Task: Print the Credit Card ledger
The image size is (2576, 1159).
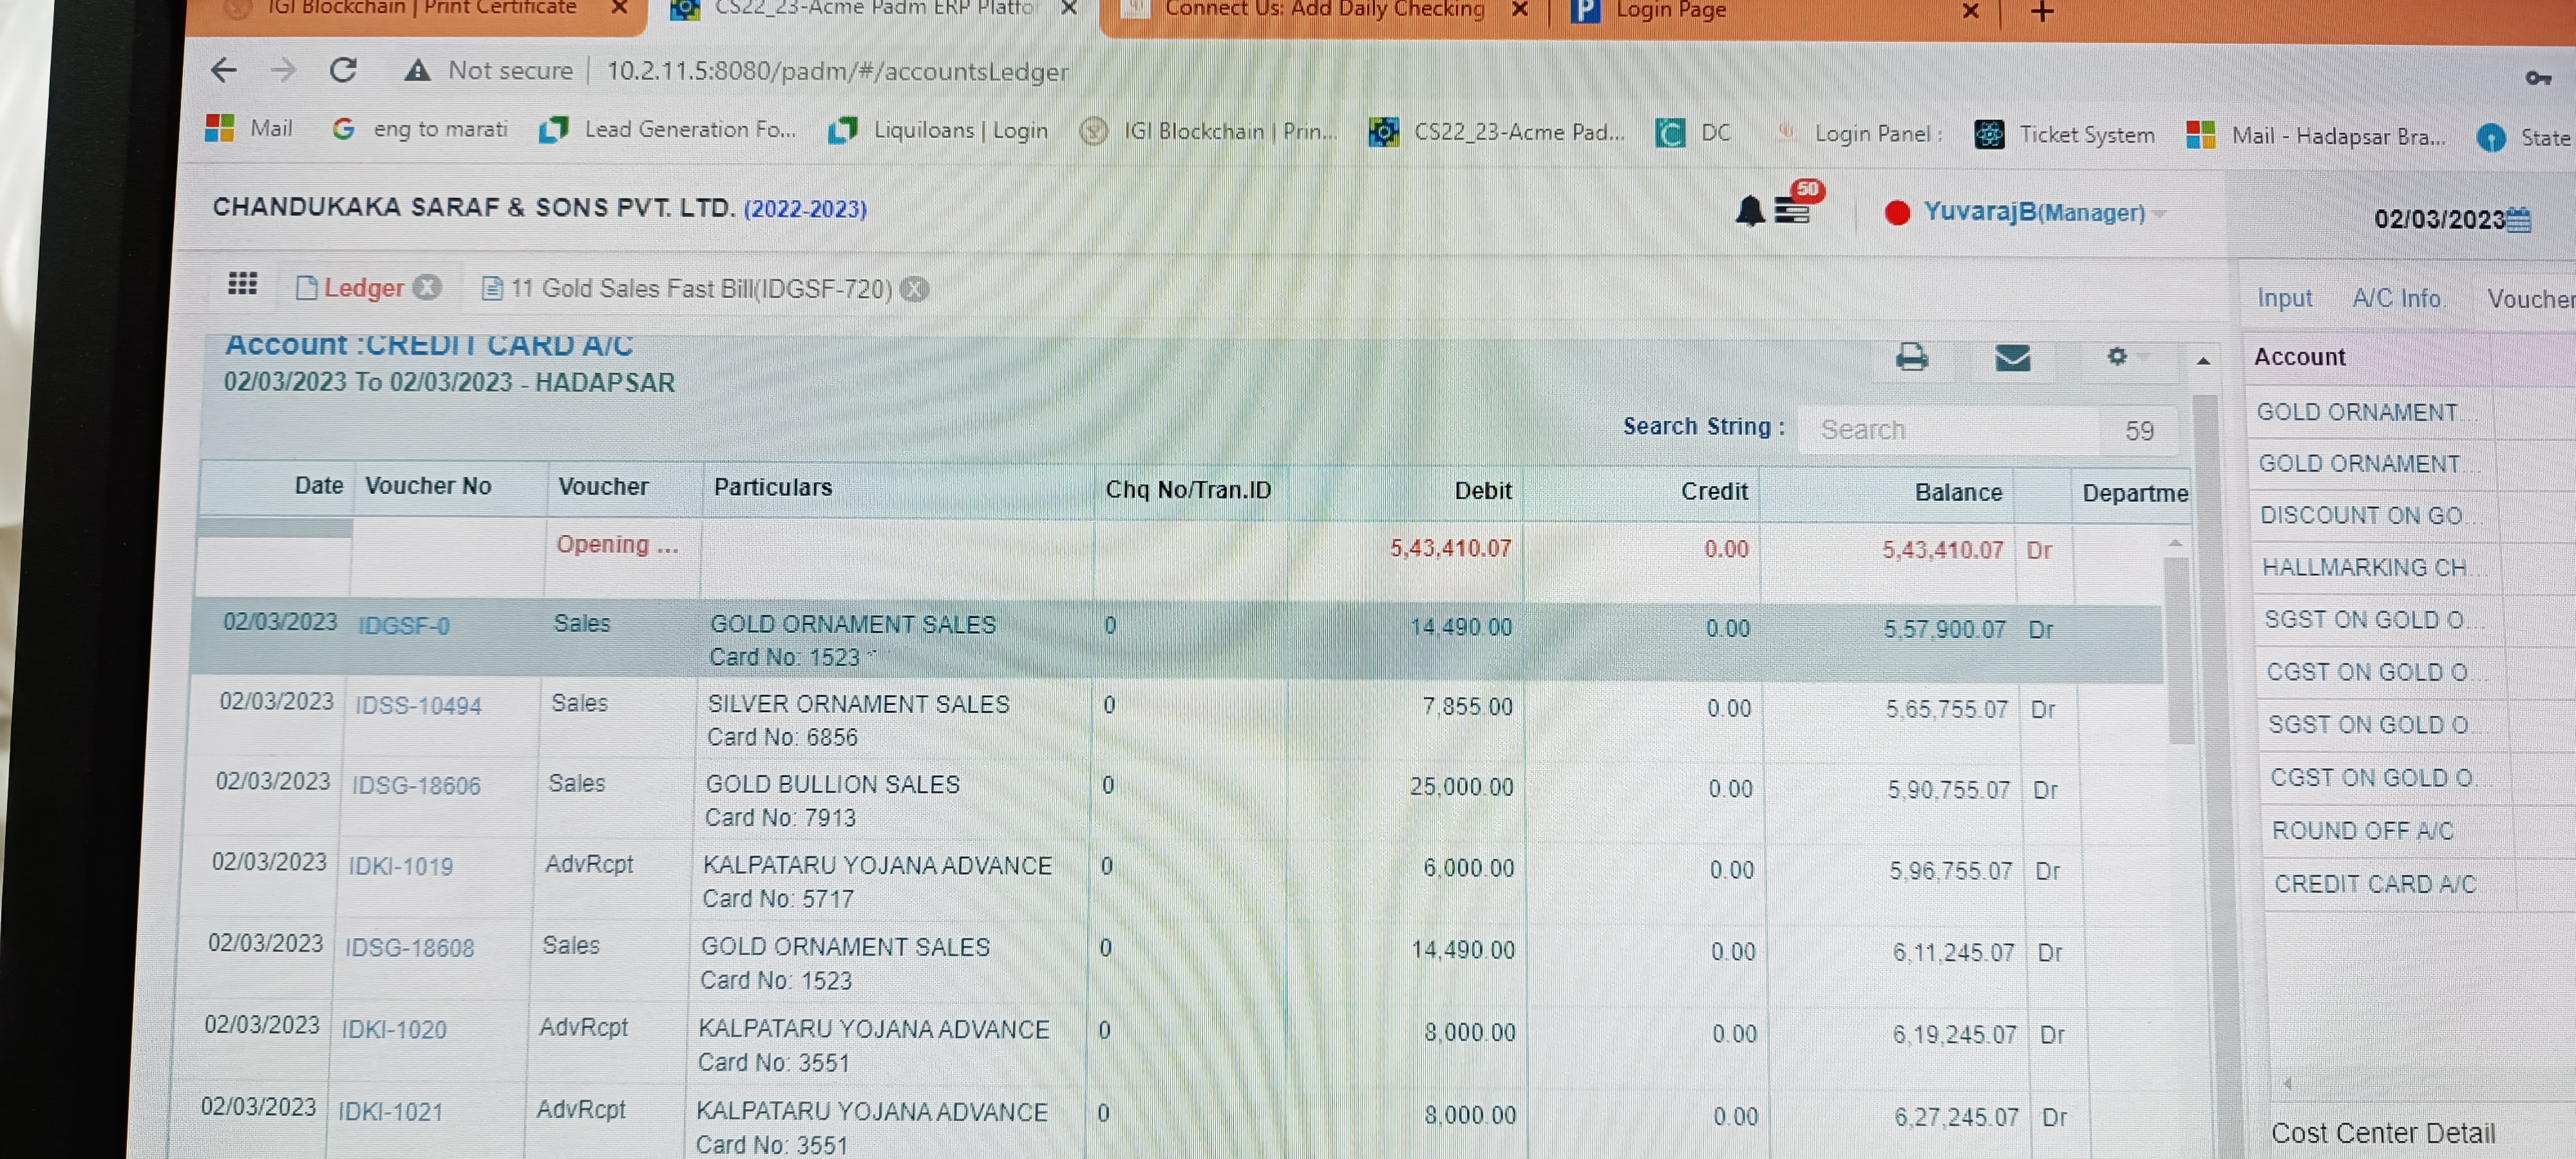Action: pyautogui.click(x=1912, y=357)
